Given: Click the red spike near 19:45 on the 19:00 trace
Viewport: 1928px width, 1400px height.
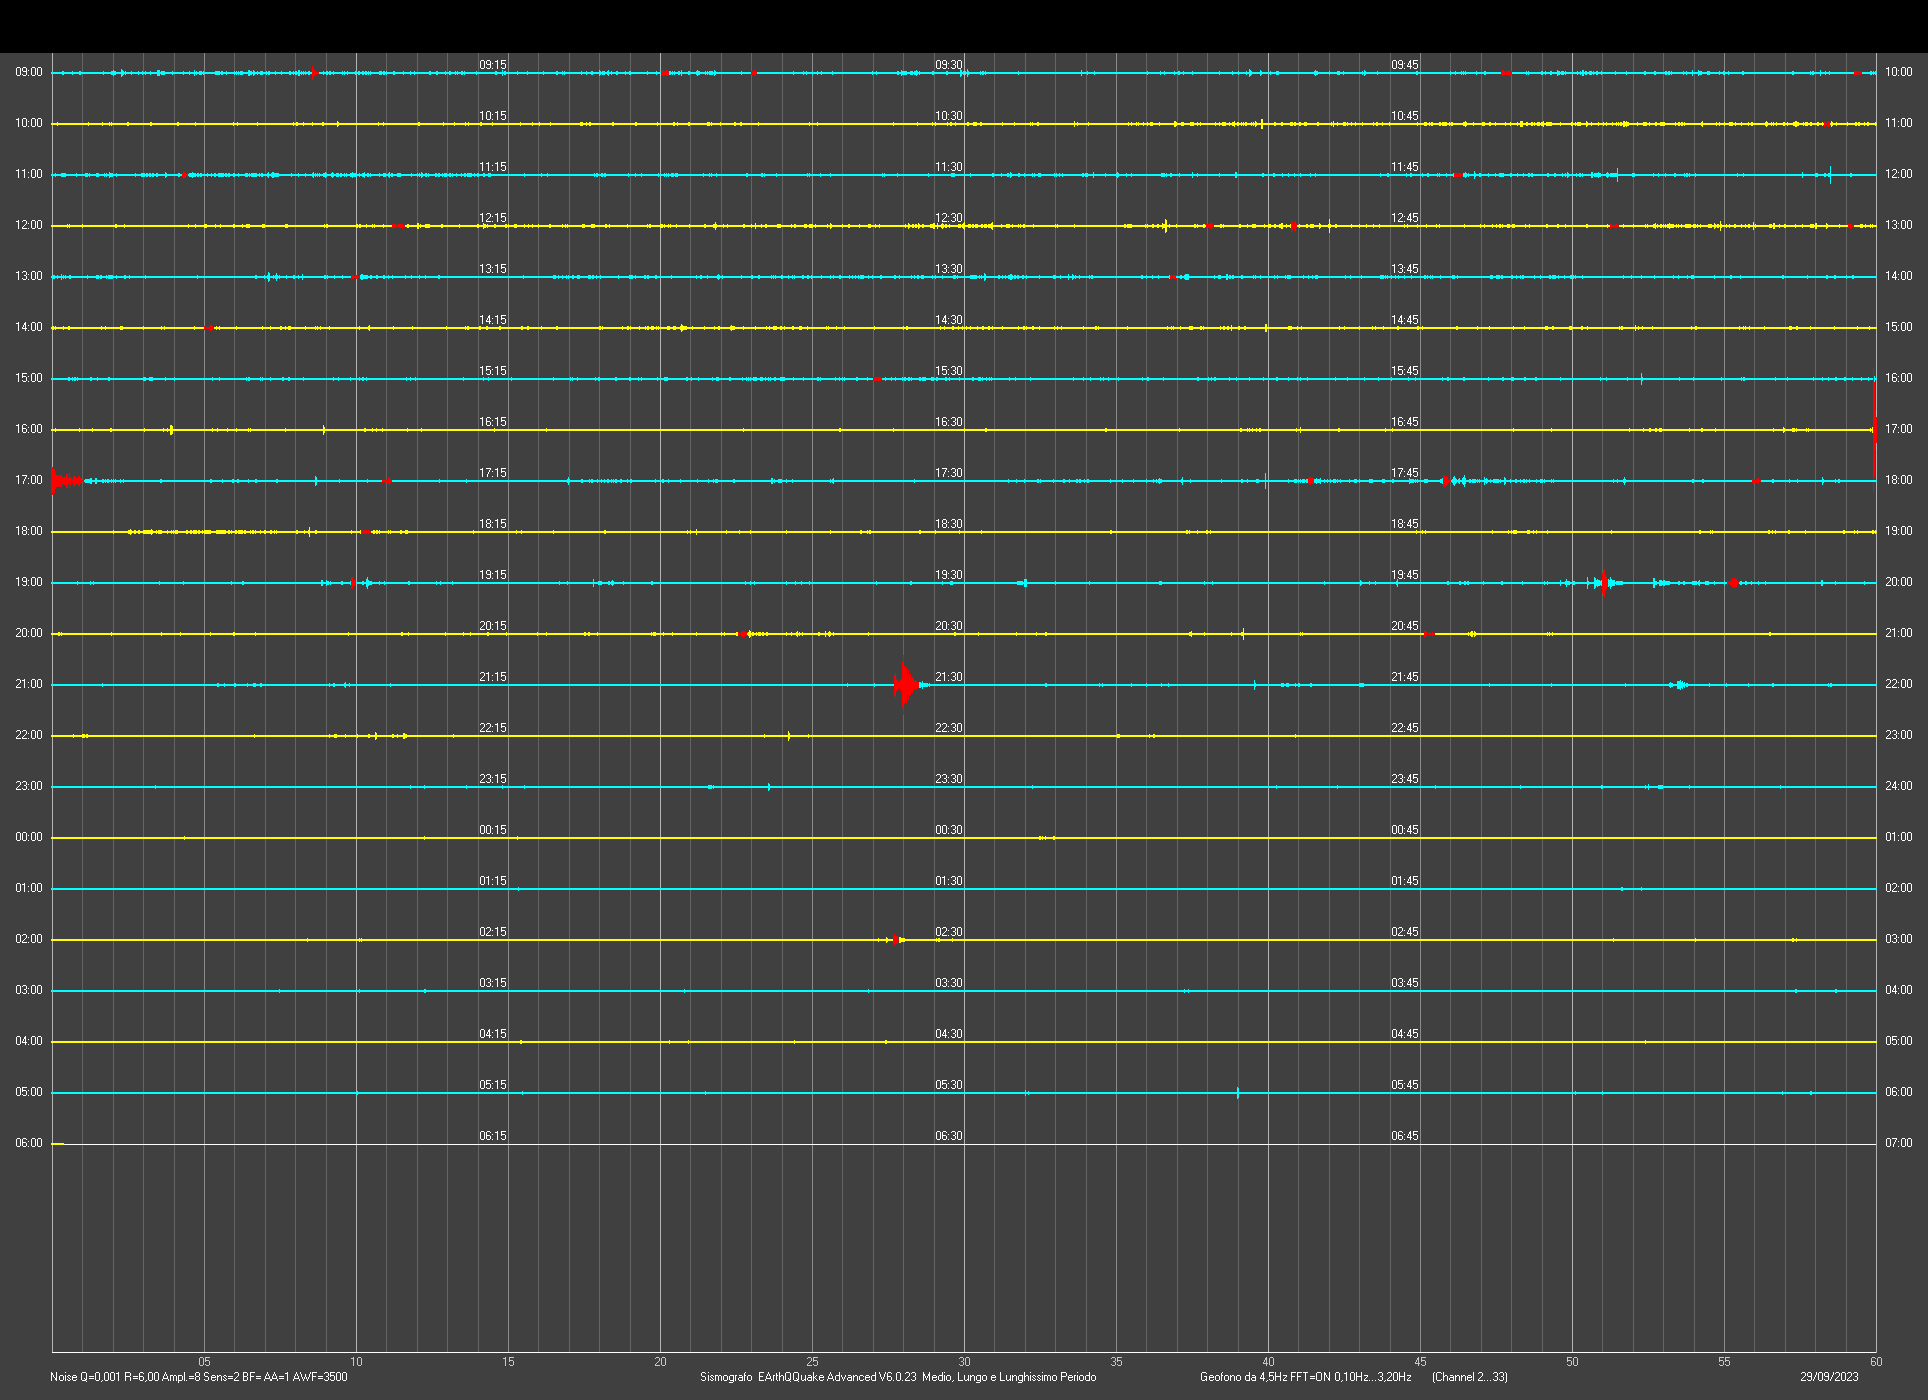Looking at the screenshot, I should (x=1604, y=582).
